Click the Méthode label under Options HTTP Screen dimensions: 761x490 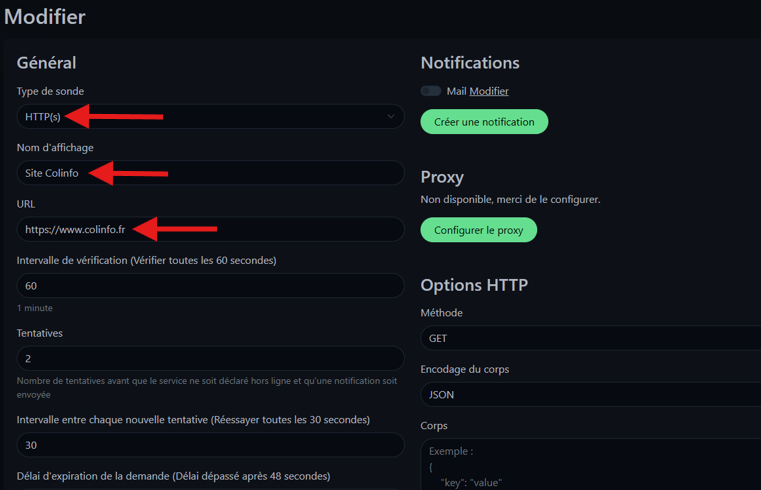[442, 313]
